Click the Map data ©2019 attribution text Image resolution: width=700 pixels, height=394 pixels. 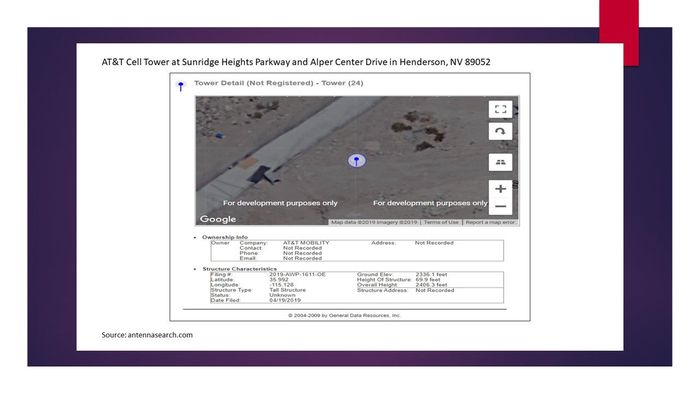pos(374,222)
